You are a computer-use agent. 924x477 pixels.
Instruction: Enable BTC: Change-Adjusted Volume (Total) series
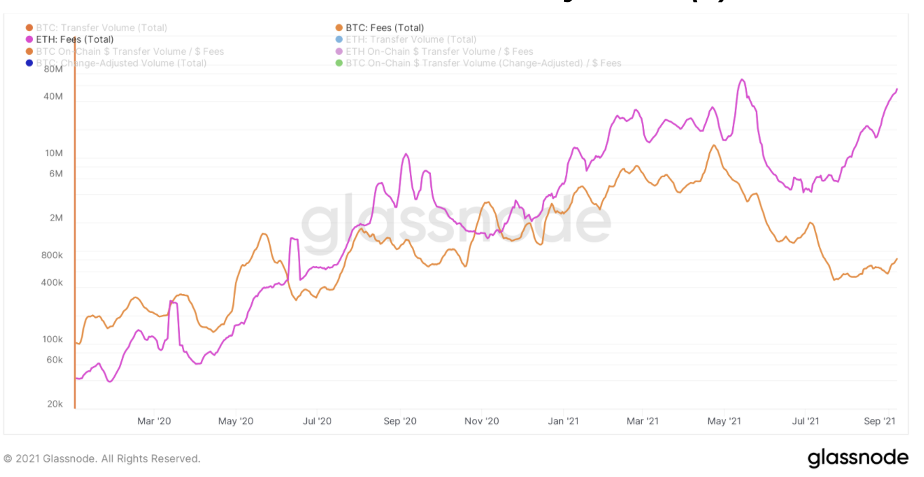[x=120, y=63]
